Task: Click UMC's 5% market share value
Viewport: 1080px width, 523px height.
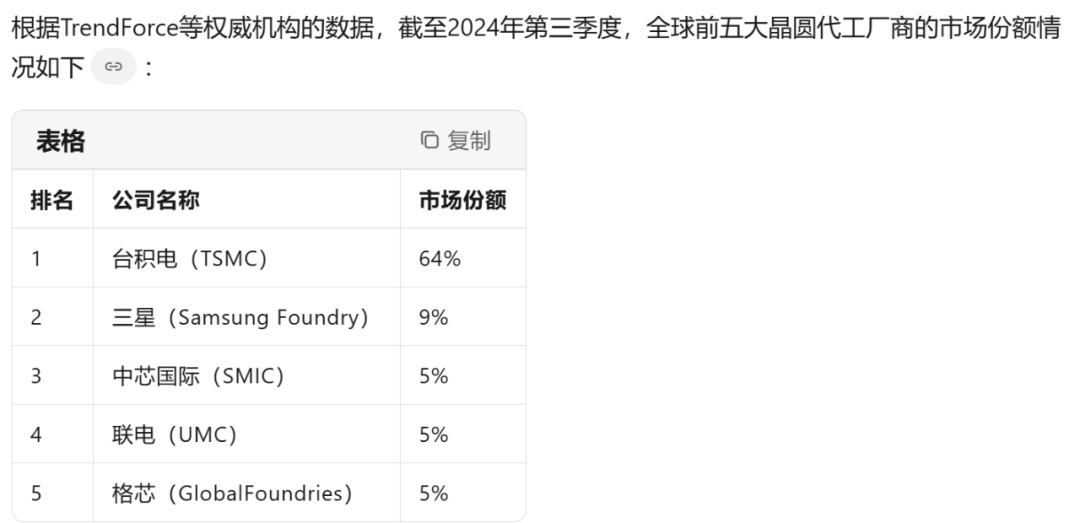Action: click(433, 436)
